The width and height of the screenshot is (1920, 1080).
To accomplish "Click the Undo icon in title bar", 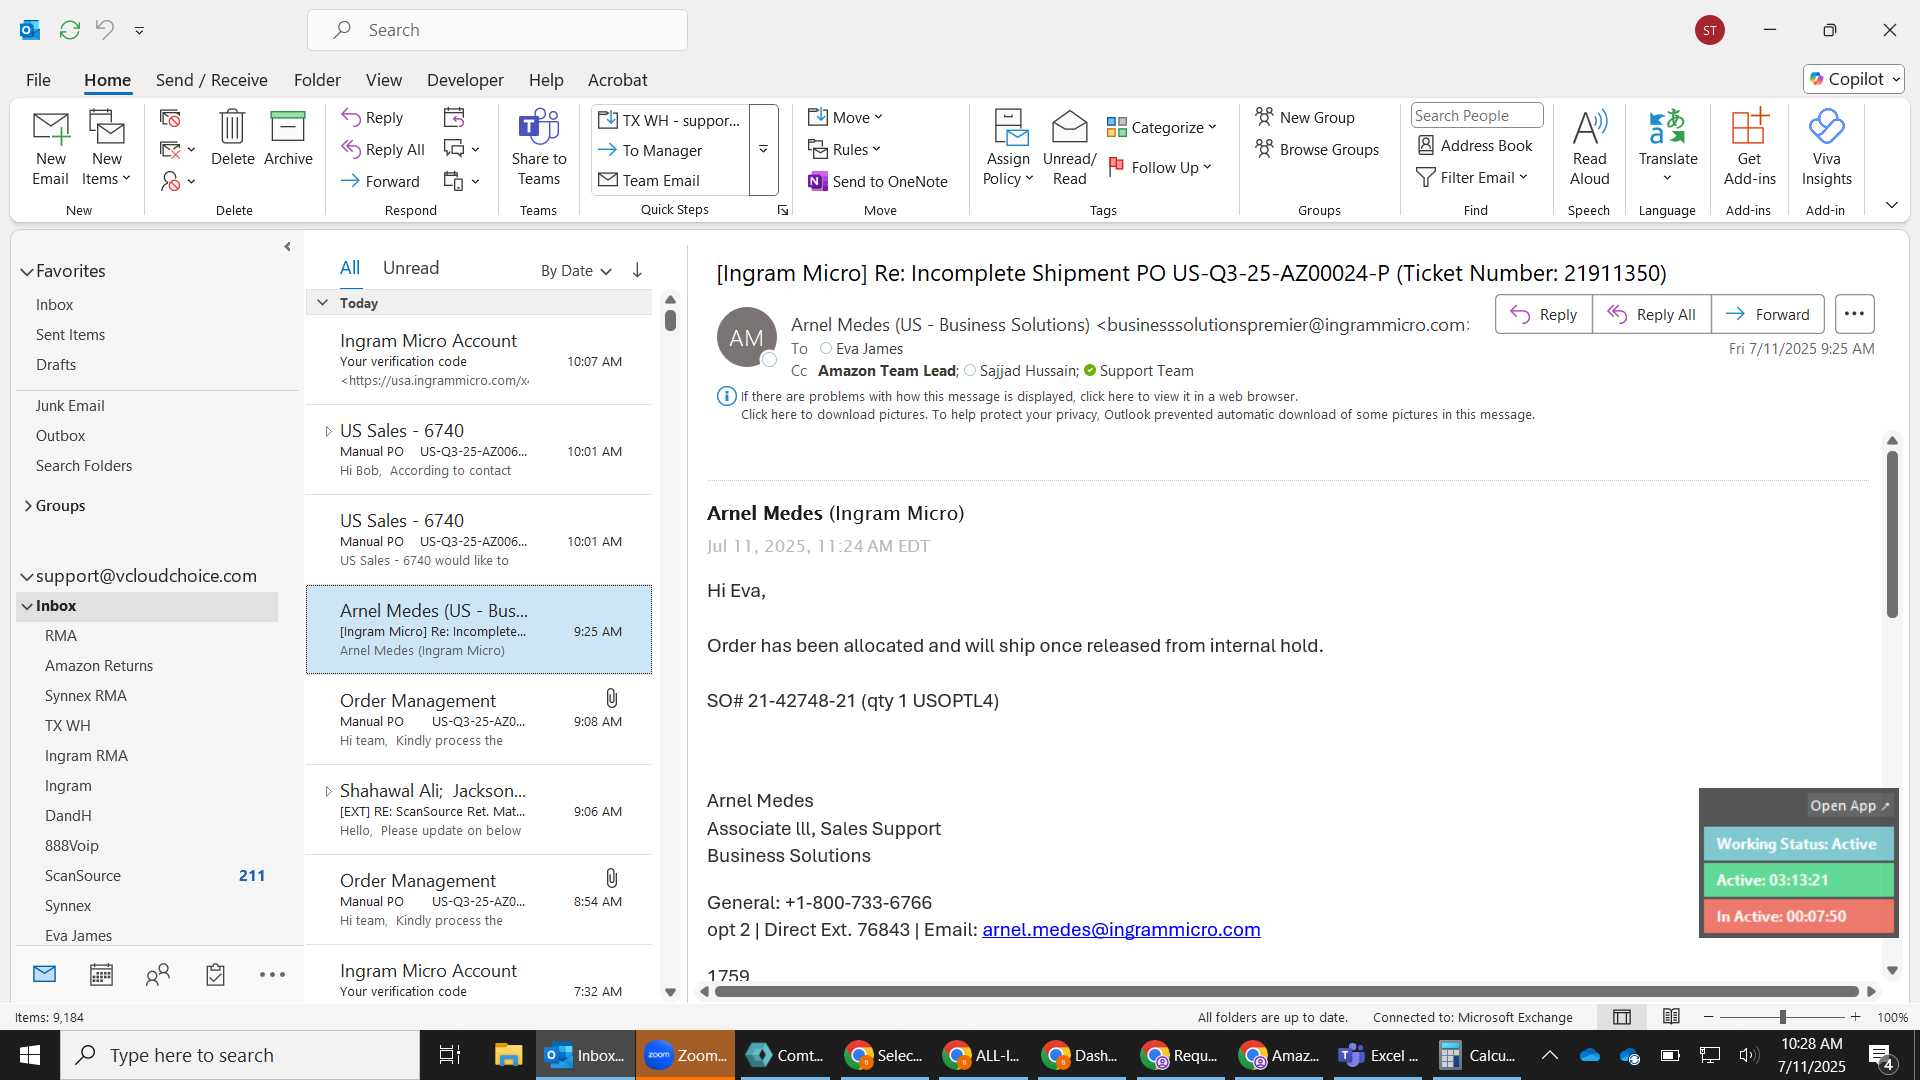I will [x=104, y=30].
